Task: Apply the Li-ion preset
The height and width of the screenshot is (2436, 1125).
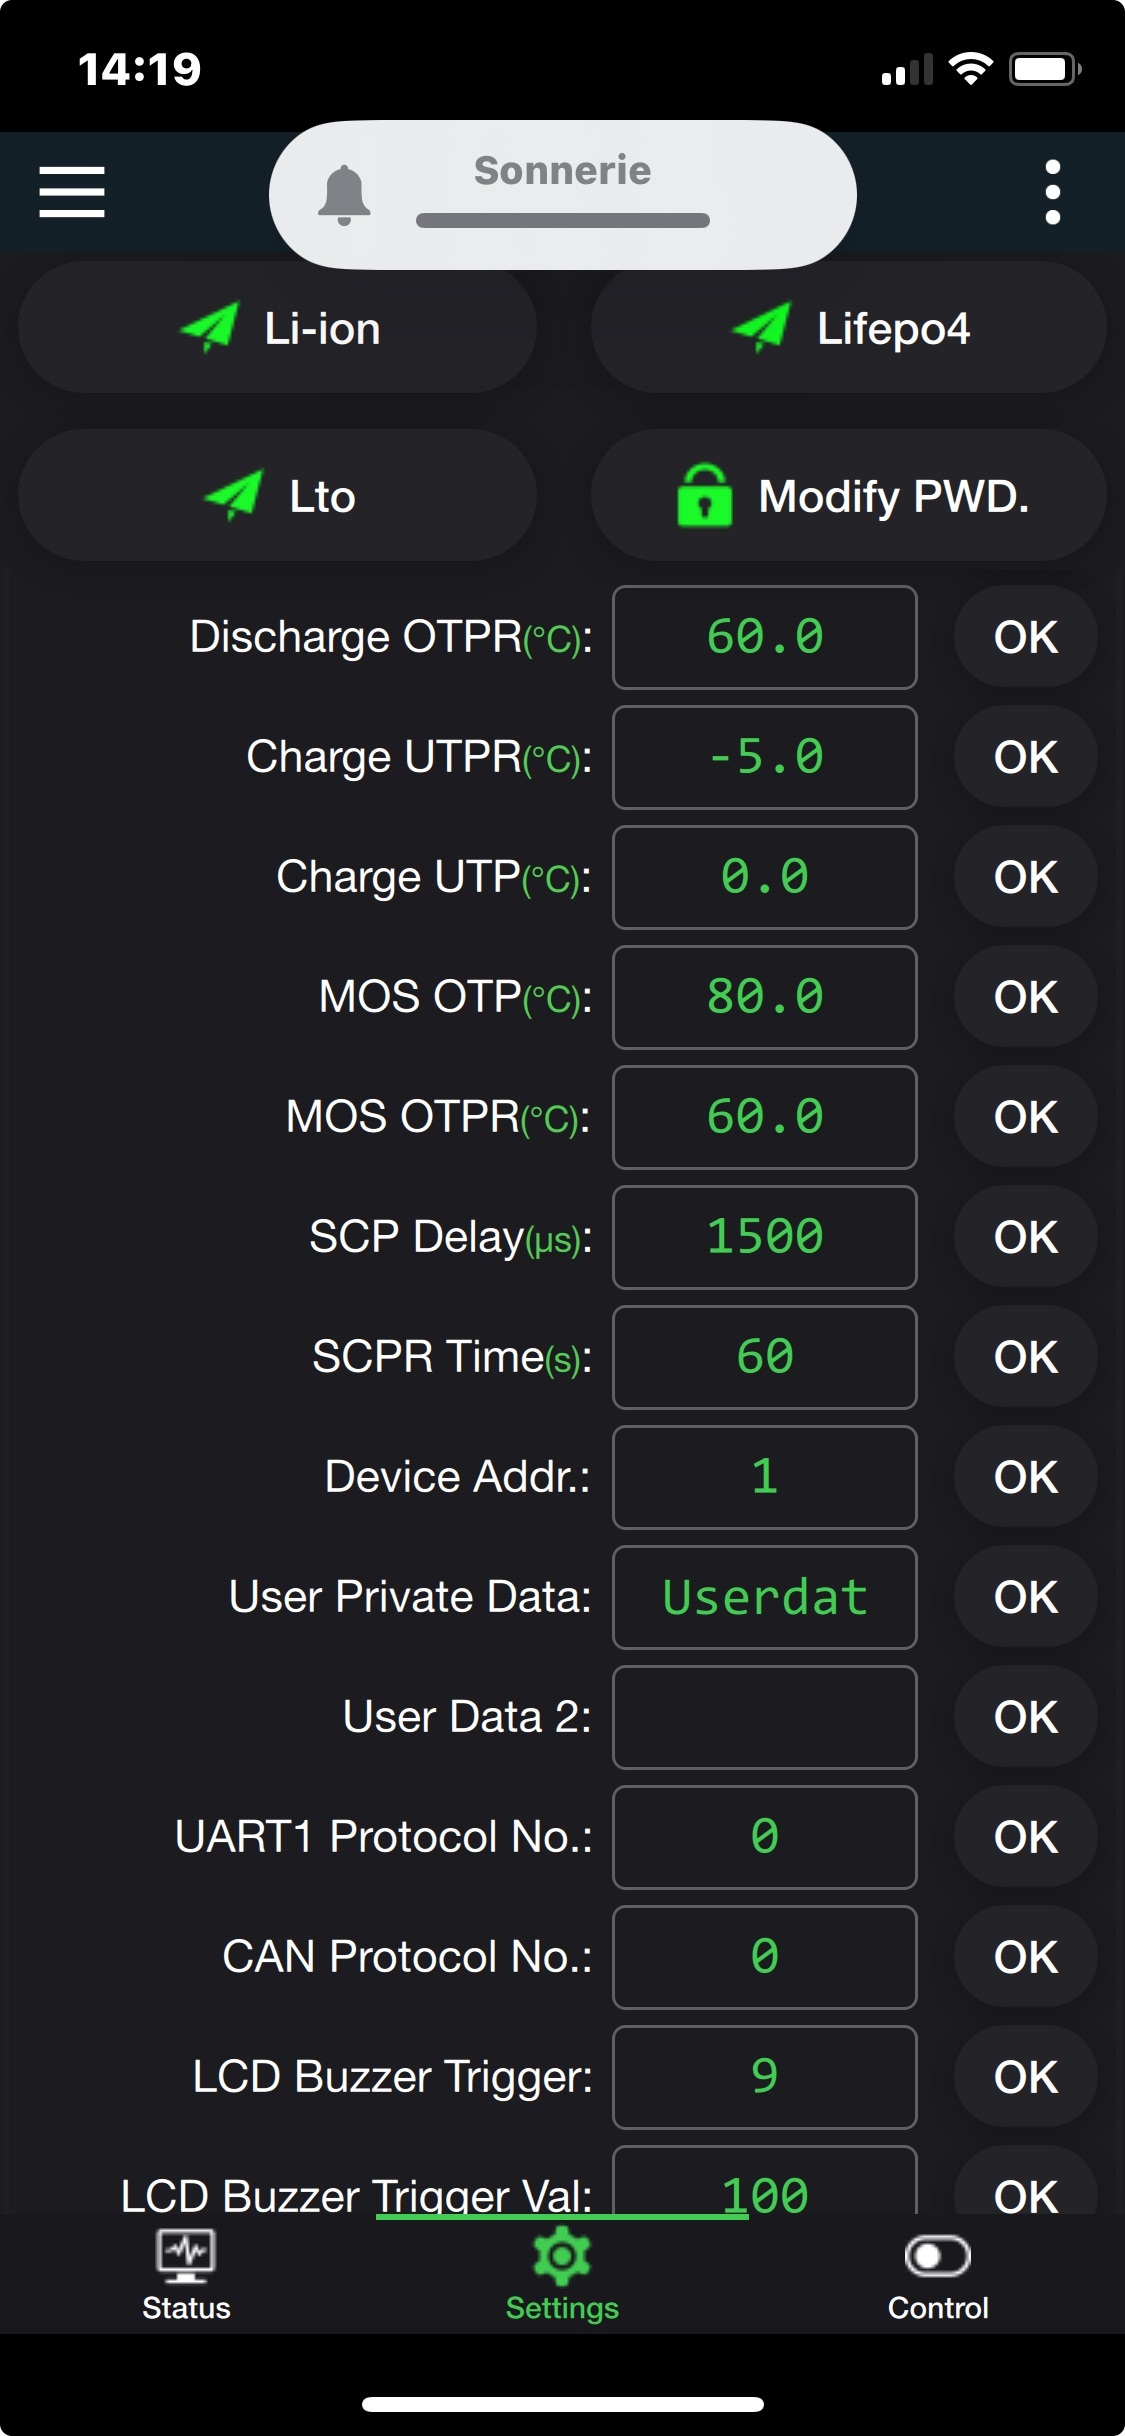Action: 278,328
